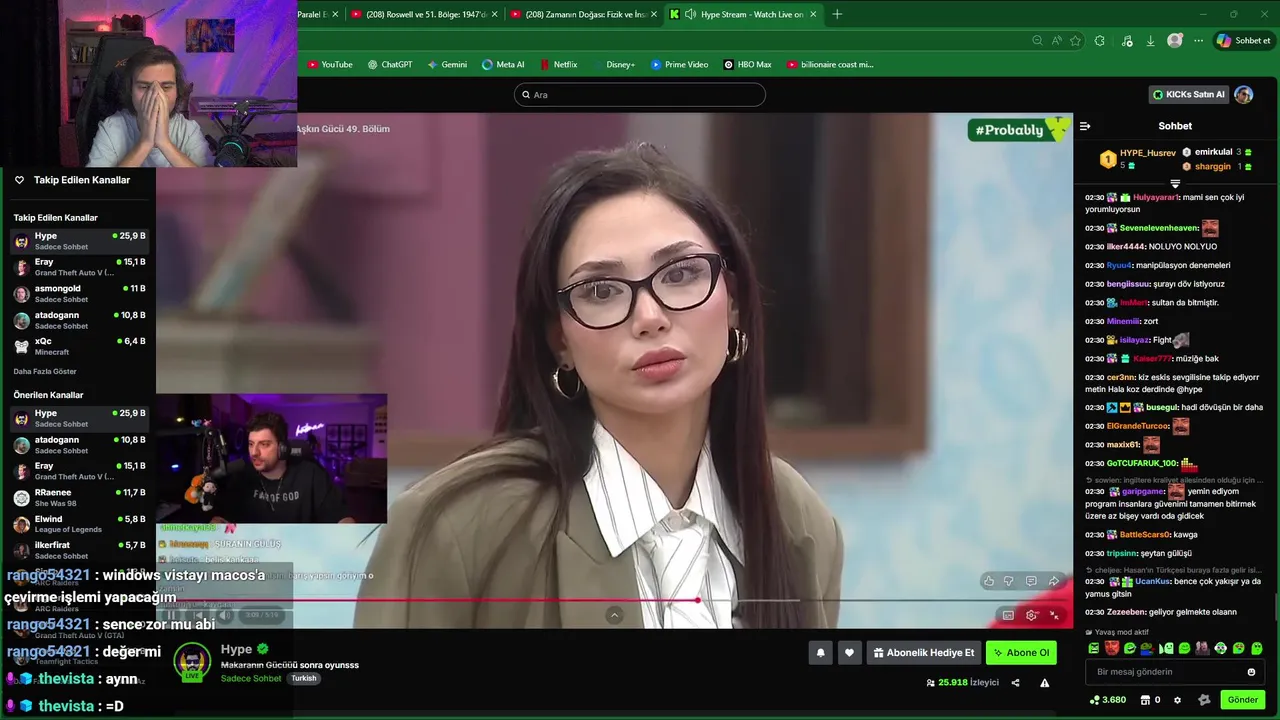Image resolution: width=1280 pixels, height=720 pixels.
Task: Open the Meta AI bookmark
Action: pos(503,64)
